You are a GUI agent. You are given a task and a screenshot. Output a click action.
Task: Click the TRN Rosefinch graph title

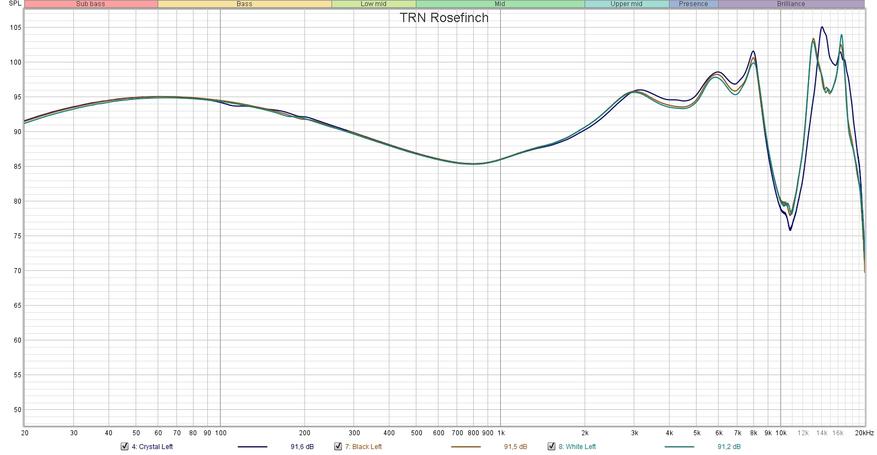(444, 18)
